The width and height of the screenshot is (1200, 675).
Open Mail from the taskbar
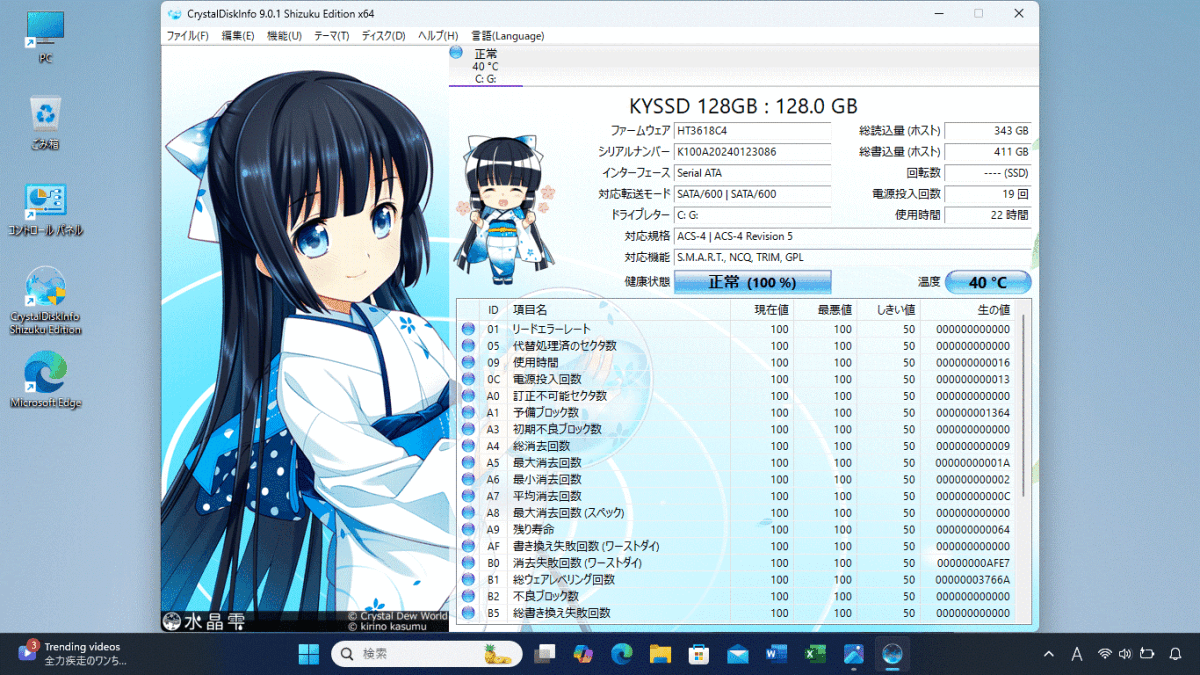pyautogui.click(x=738, y=654)
